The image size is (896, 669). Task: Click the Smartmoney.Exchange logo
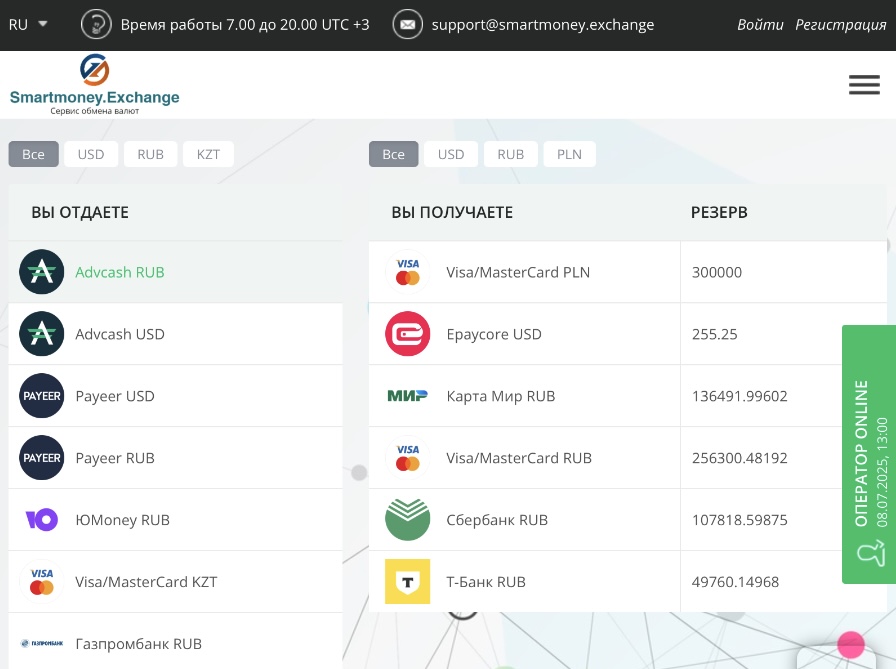[x=94, y=85]
